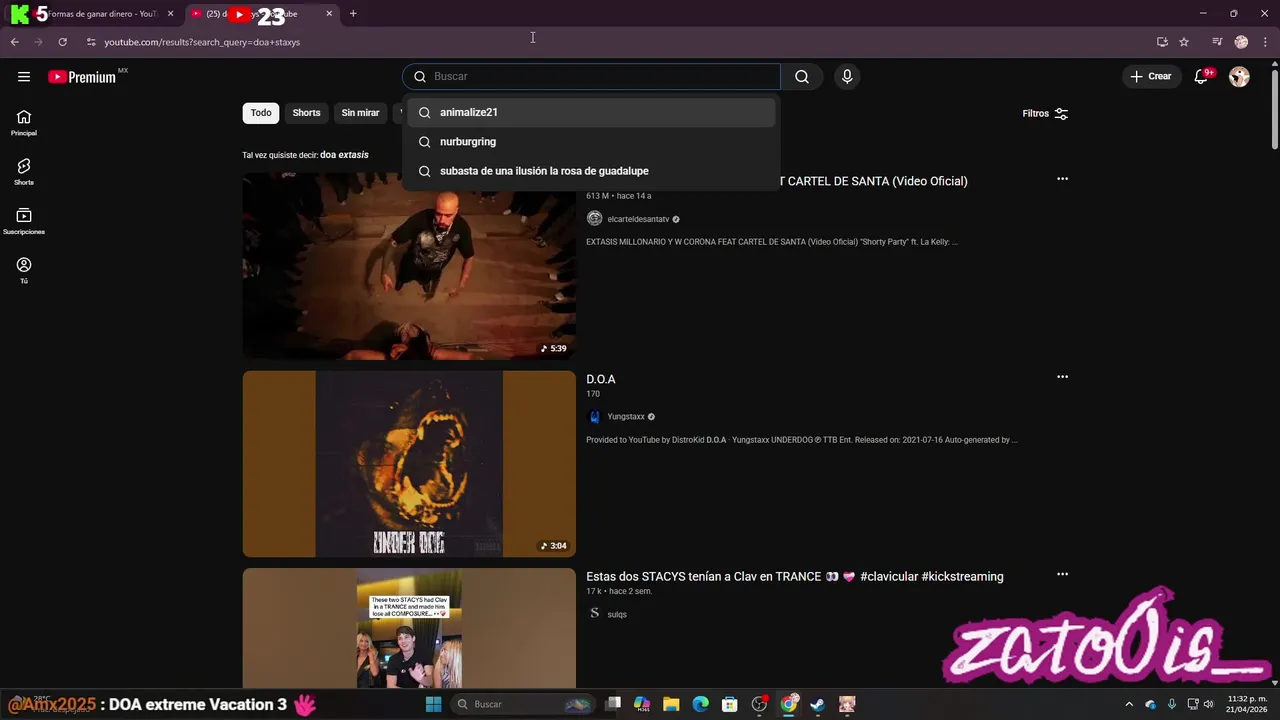Choose suggestion 'animalize21'

pyautogui.click(x=591, y=112)
